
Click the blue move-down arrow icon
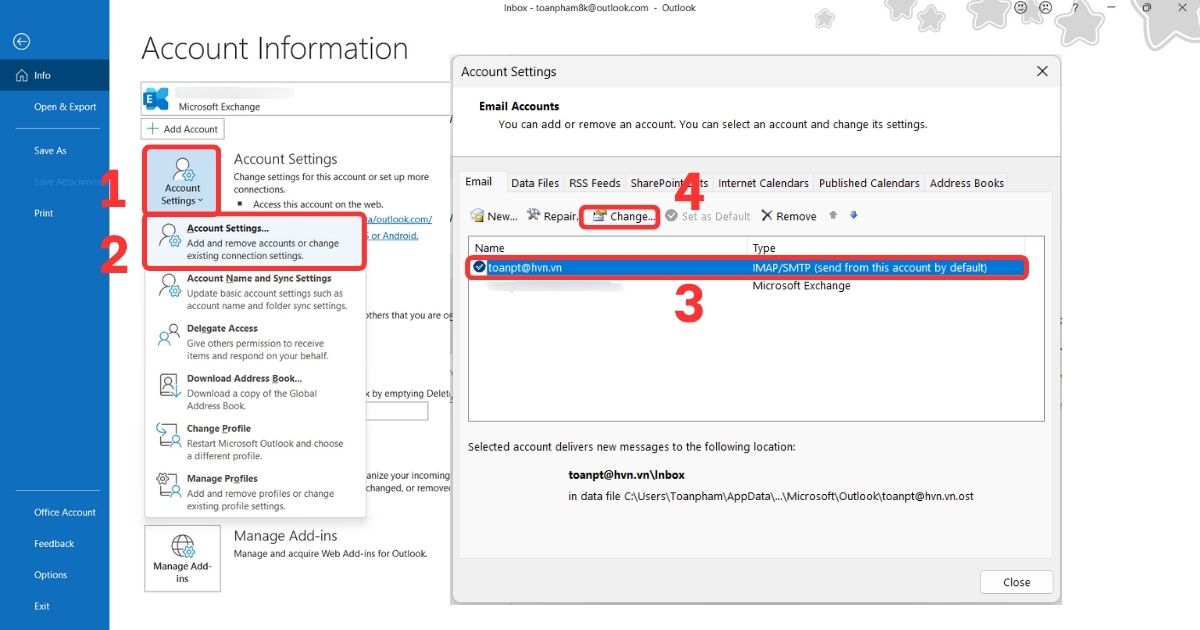pos(852,215)
